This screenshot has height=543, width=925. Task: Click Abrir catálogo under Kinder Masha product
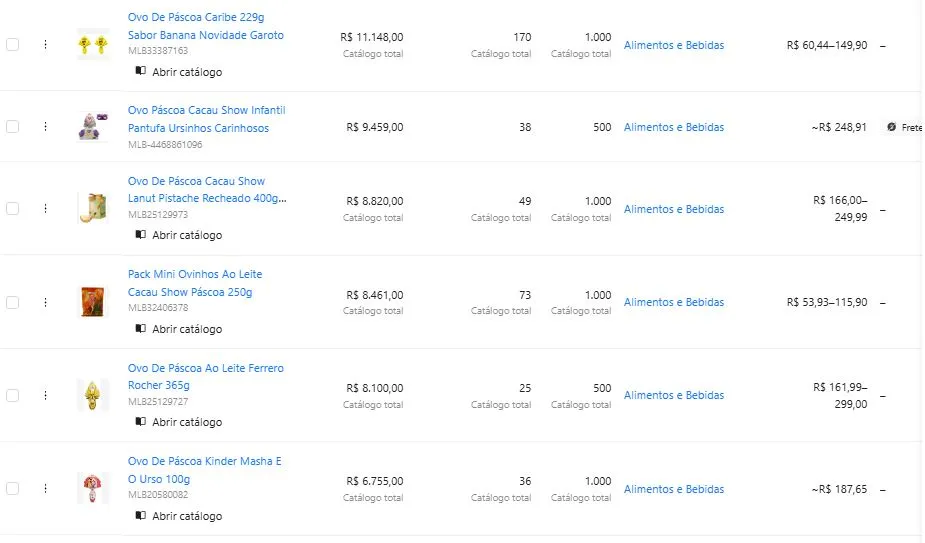[187, 516]
